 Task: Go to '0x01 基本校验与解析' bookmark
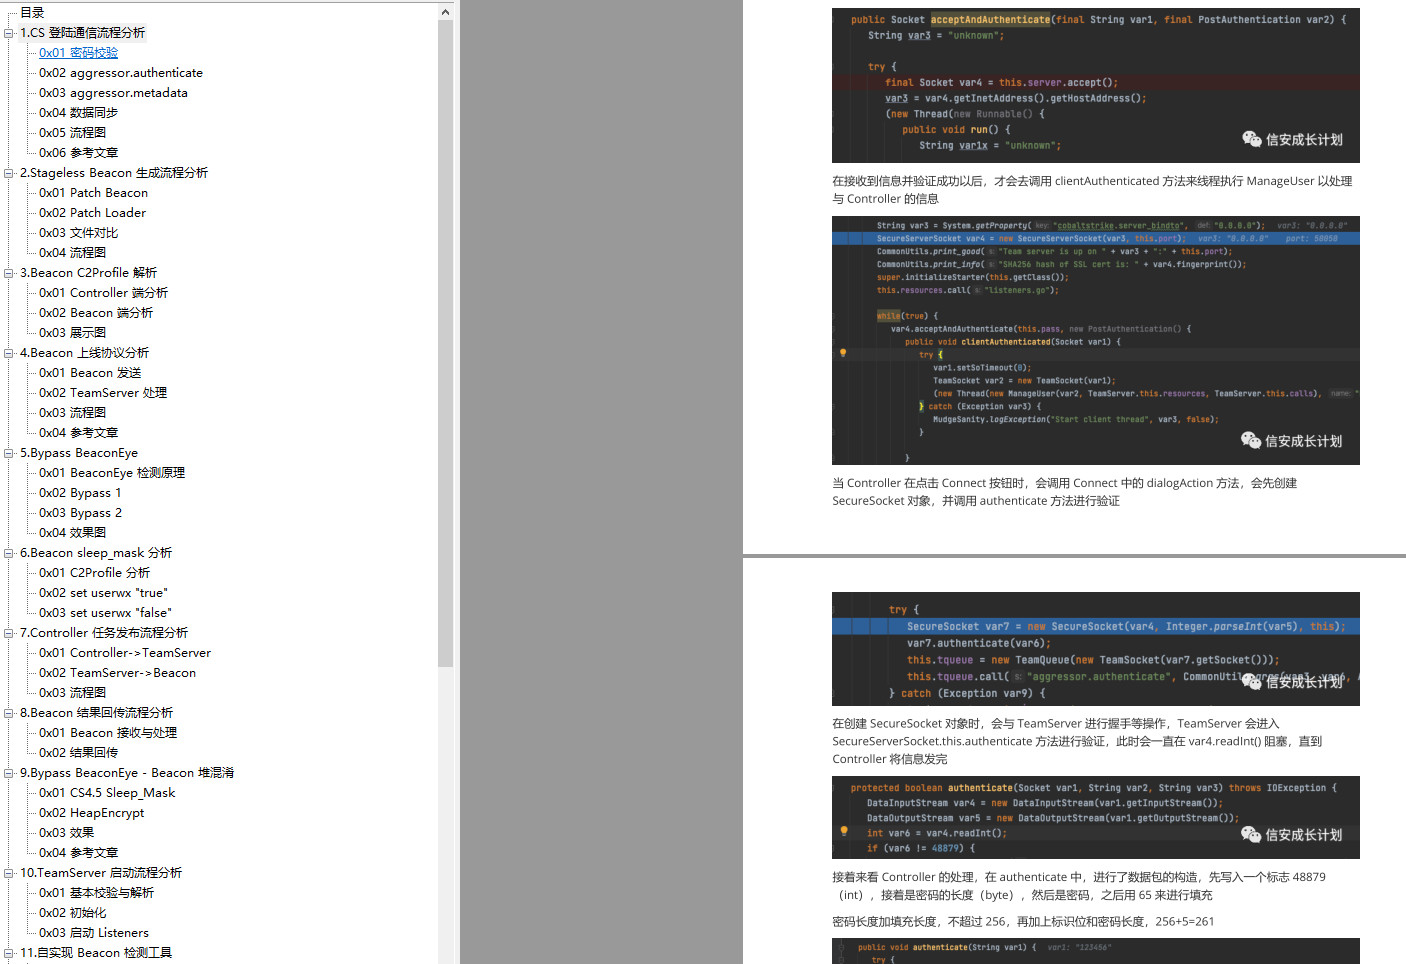point(96,893)
